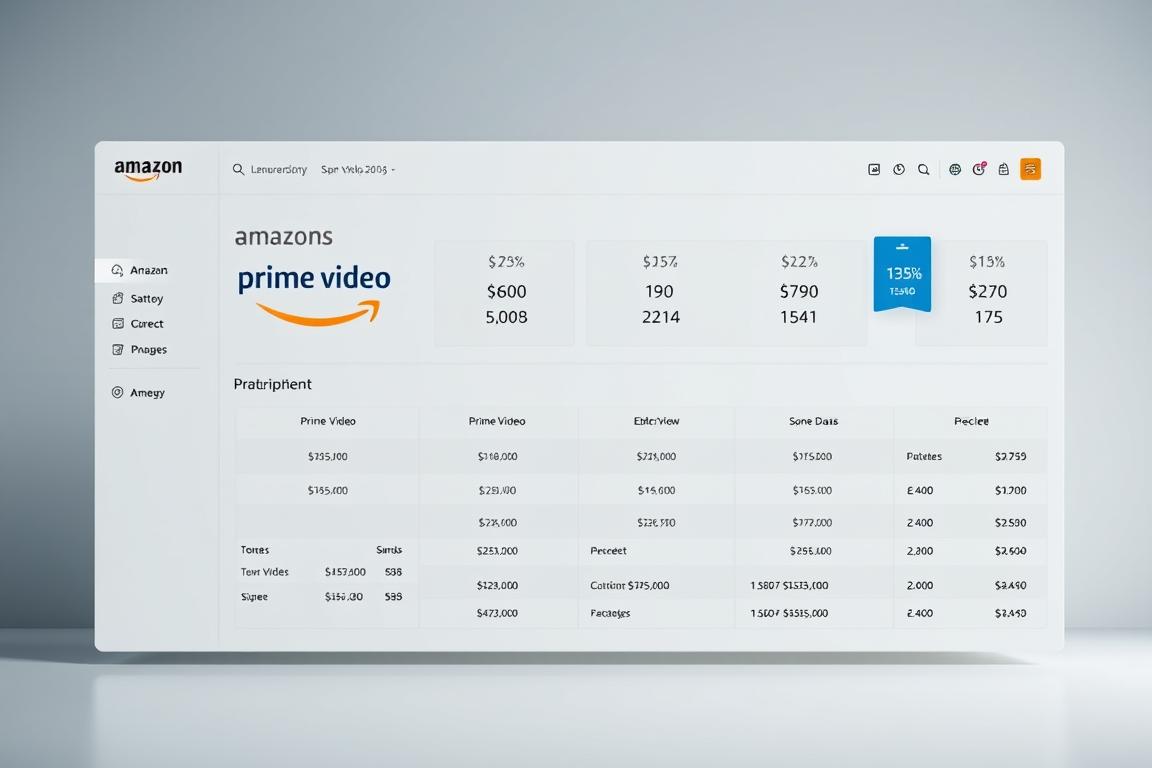Click the Torres label

pyautogui.click(x=255, y=550)
